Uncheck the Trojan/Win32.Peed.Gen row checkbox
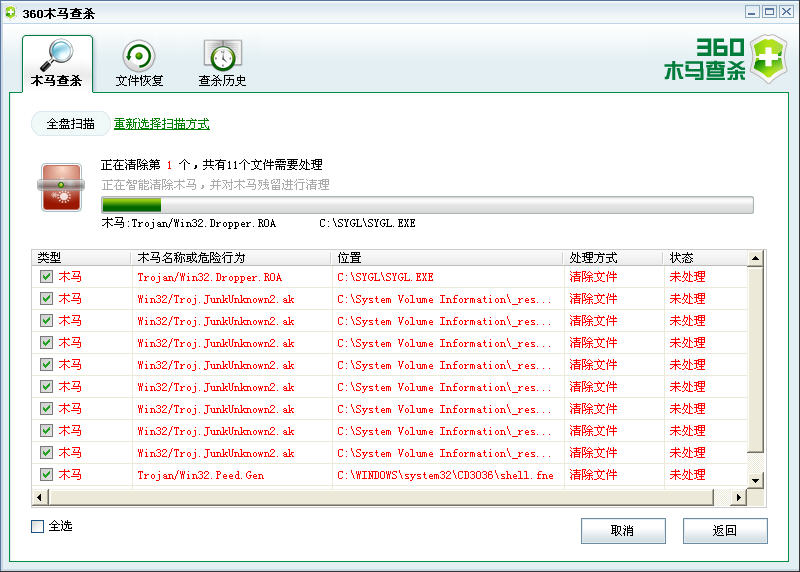This screenshot has width=800, height=572. pos(46,475)
